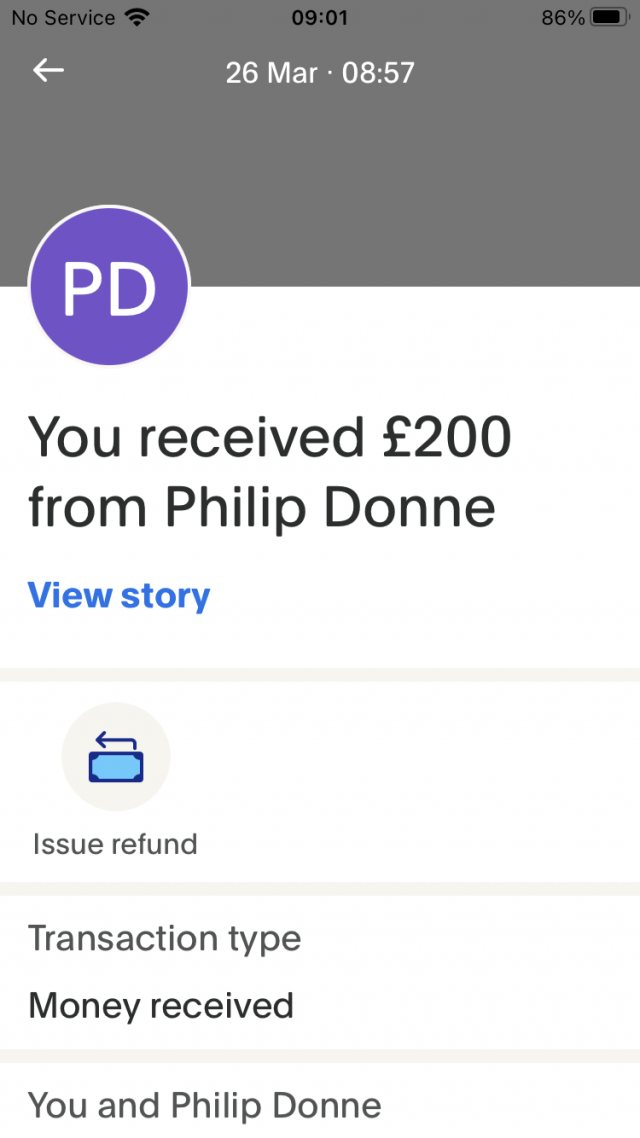Tap the from Philip Donne text line
Viewport: 640px width, 1138px height.
[x=261, y=507]
